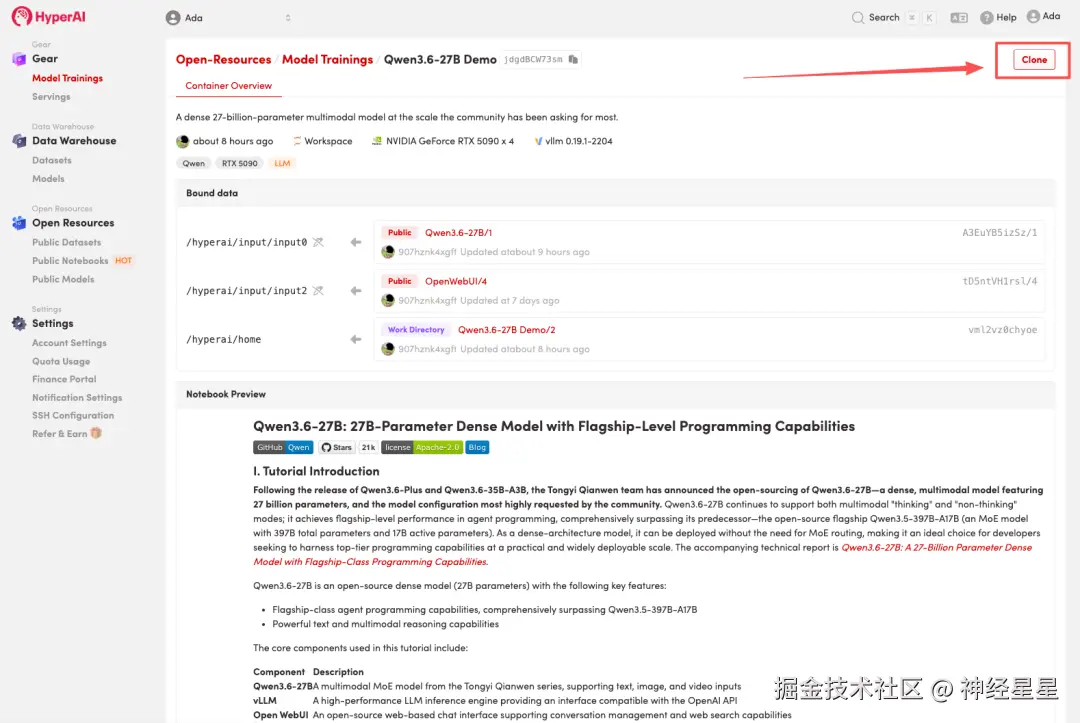Click the Notebook Preview header
Viewport: 1080px width, 723px height.
pos(226,395)
